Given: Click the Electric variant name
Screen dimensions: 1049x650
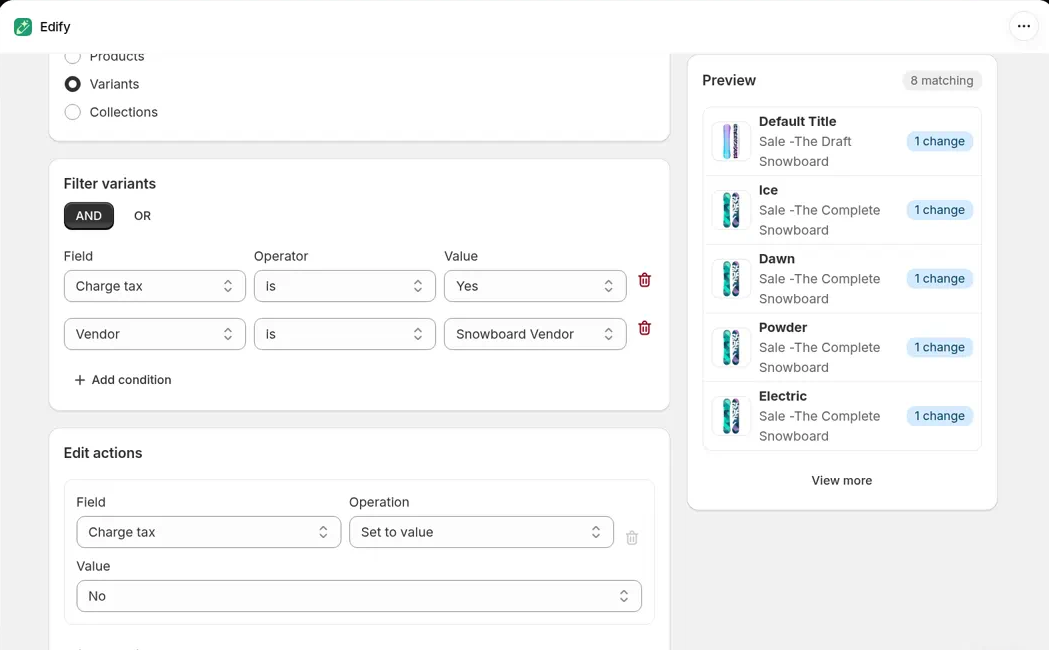Looking at the screenshot, I should pyautogui.click(x=783, y=397).
